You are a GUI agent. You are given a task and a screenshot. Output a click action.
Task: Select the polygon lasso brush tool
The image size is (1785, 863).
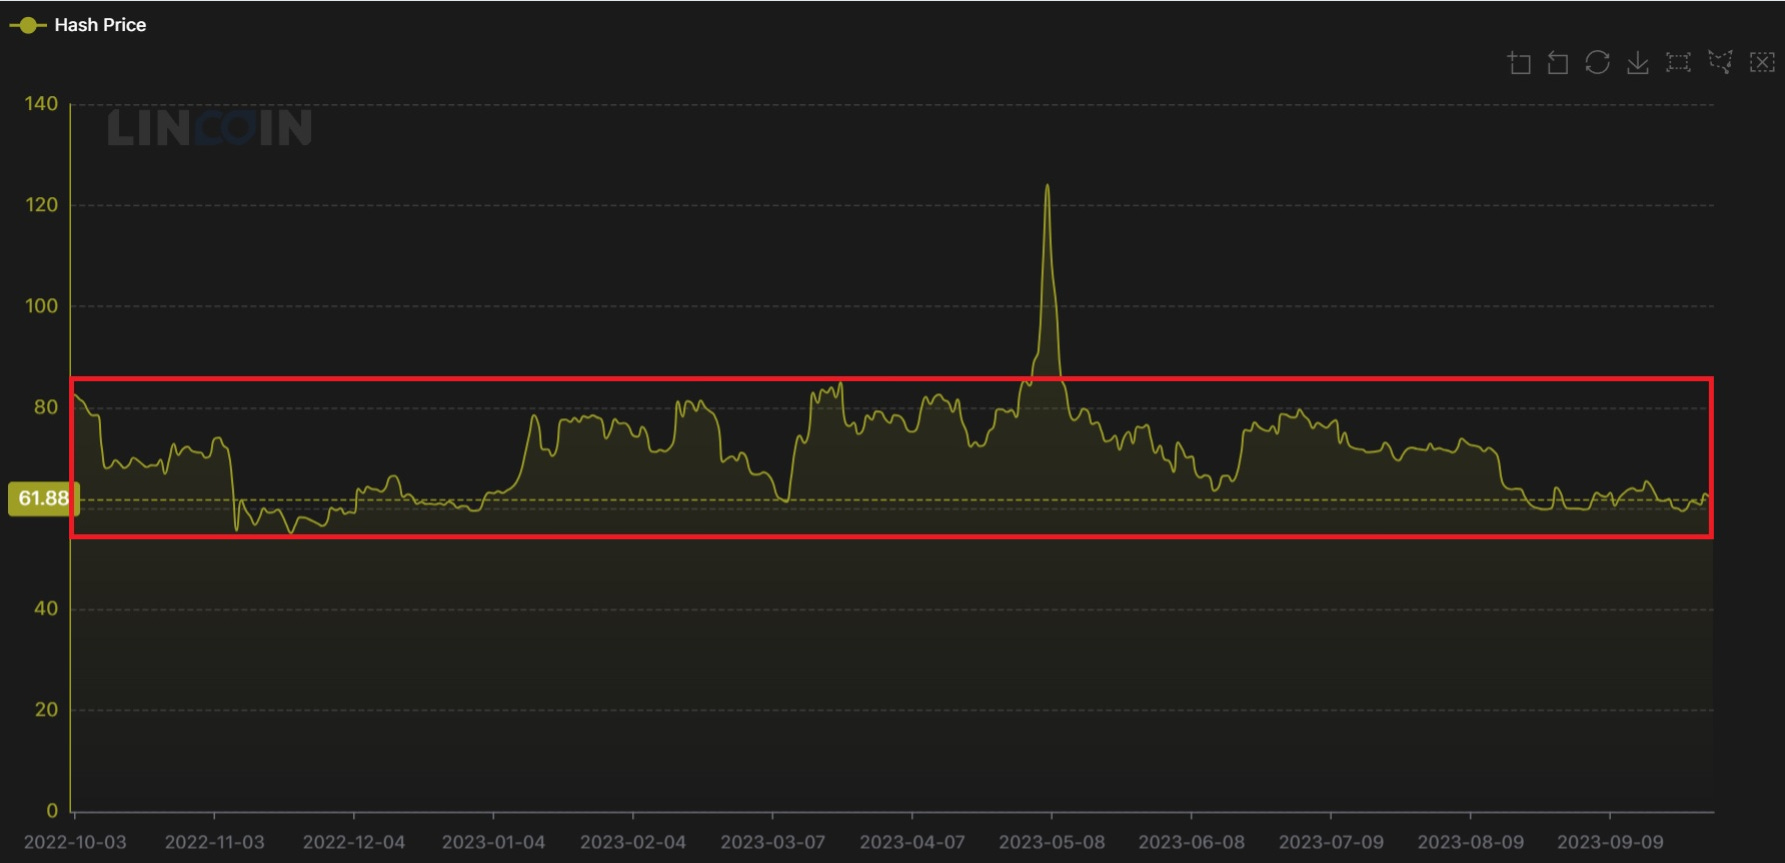(1720, 62)
